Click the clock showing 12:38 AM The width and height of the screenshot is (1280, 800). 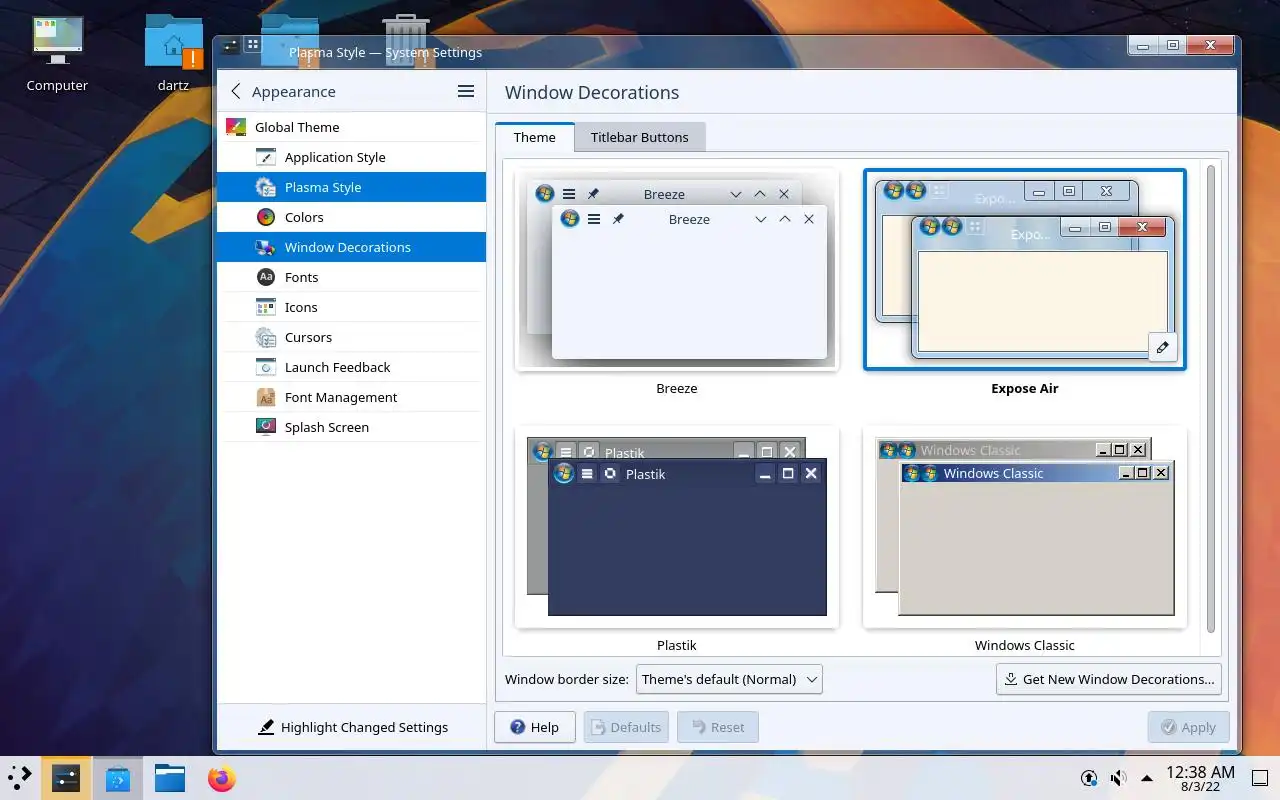(1200, 778)
